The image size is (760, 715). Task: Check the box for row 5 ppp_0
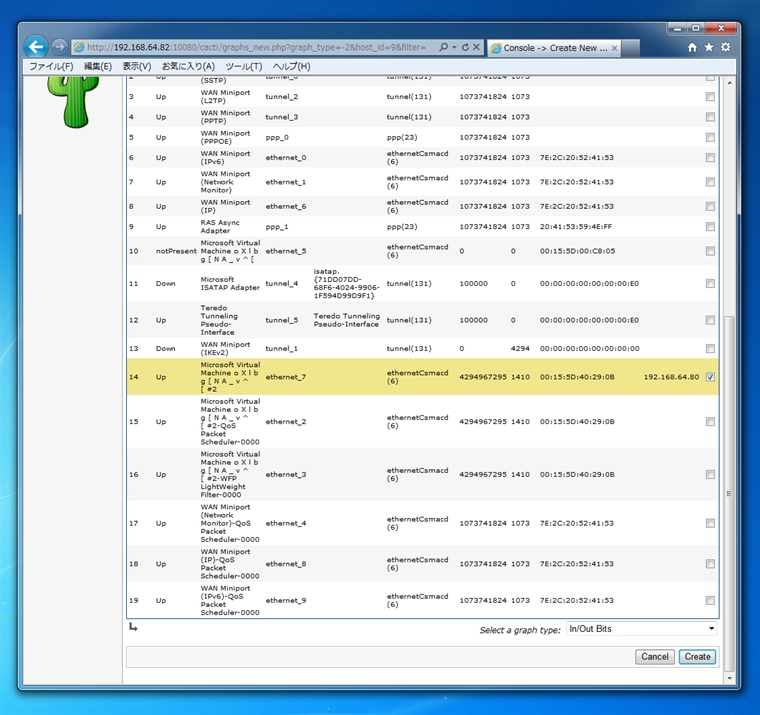click(710, 137)
